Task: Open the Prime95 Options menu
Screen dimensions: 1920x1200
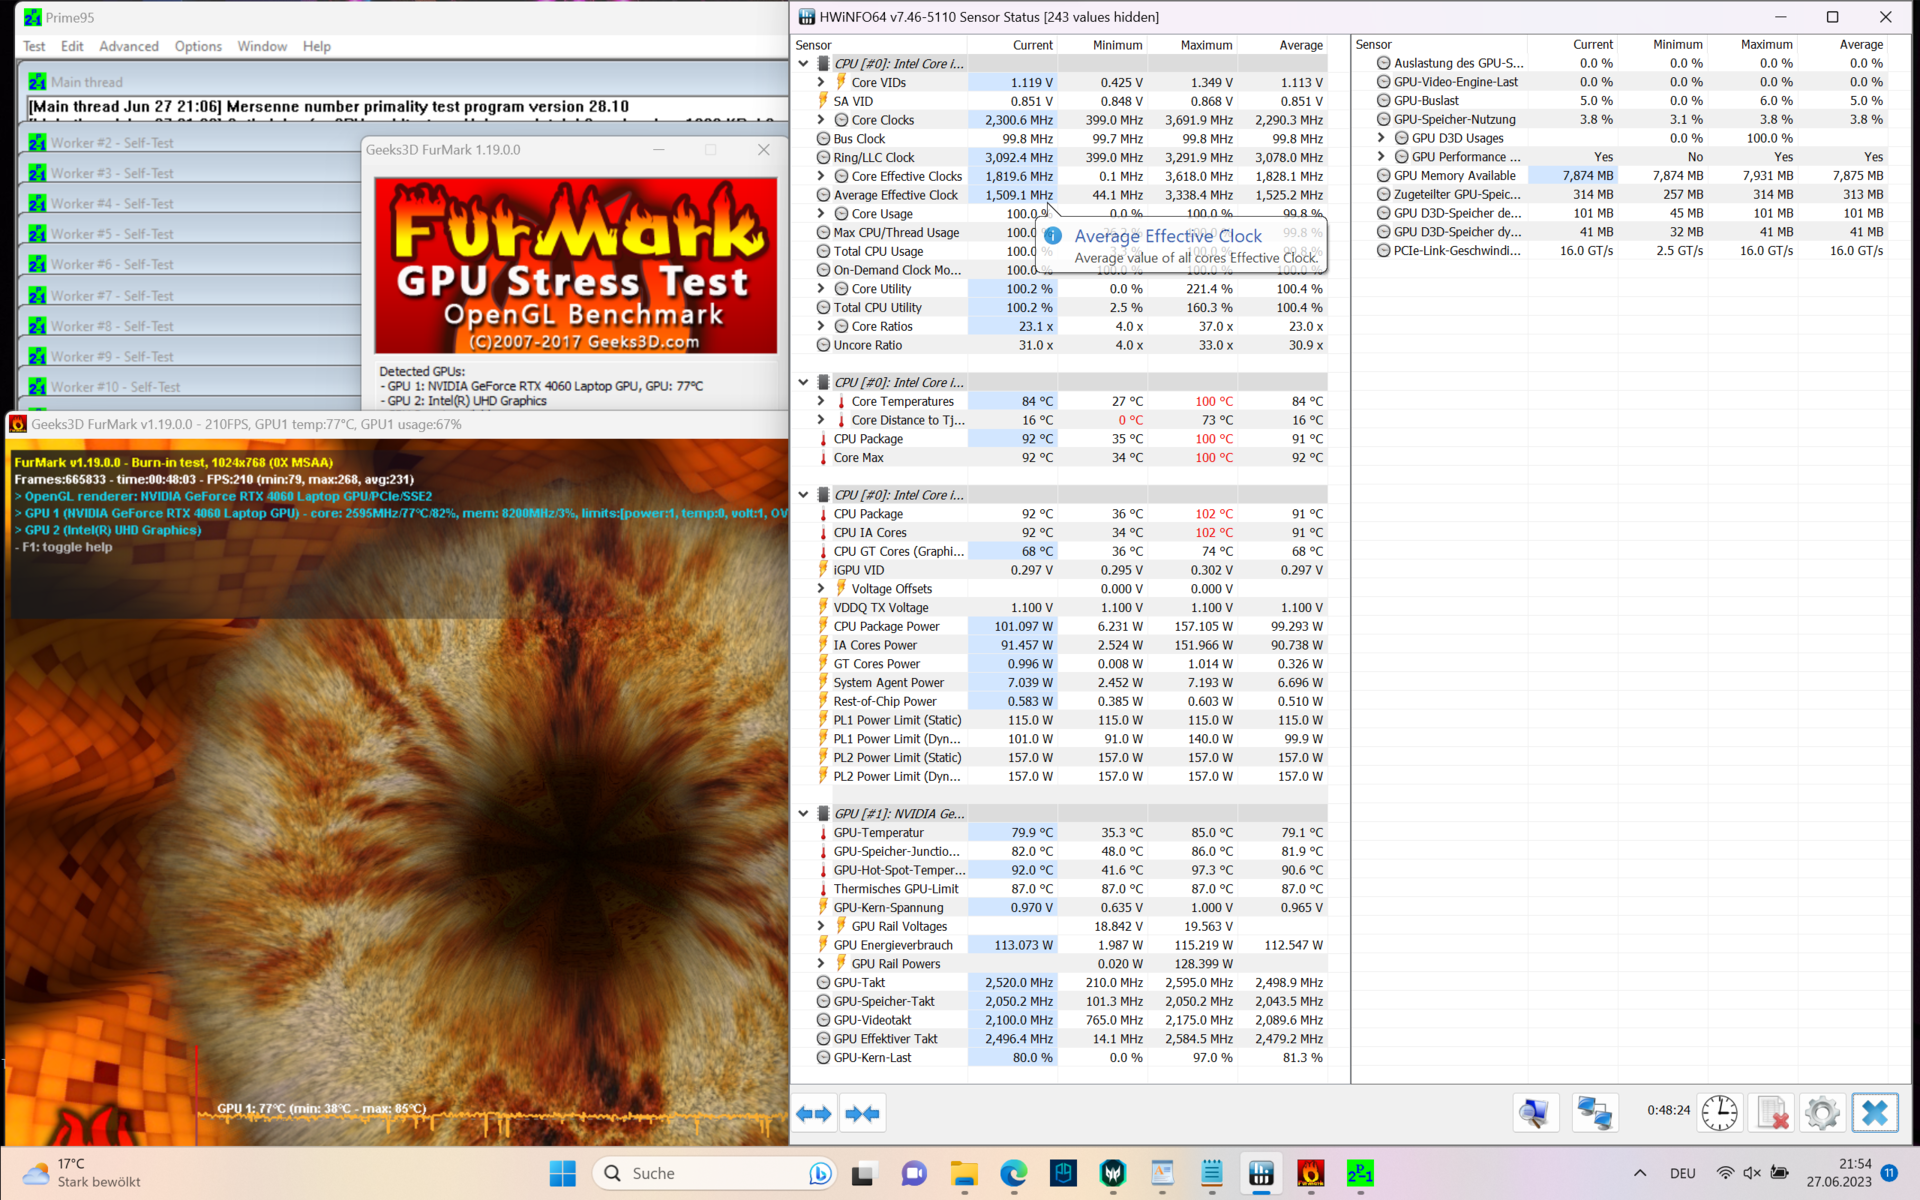Action: click(x=198, y=46)
